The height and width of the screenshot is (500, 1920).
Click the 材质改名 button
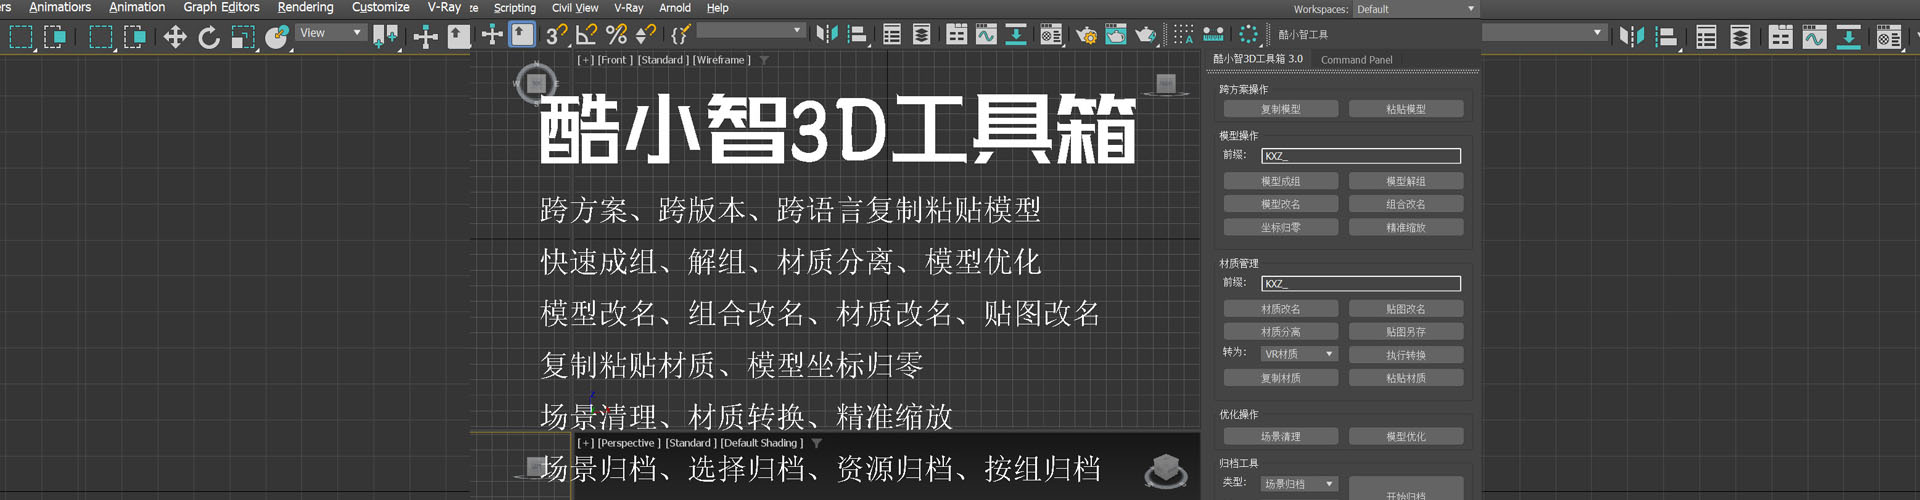pyautogui.click(x=1280, y=309)
